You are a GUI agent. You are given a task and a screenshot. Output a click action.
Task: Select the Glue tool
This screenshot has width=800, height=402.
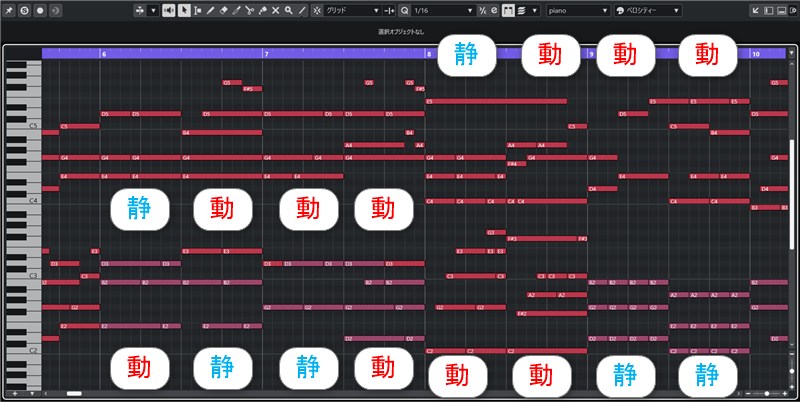pos(263,10)
